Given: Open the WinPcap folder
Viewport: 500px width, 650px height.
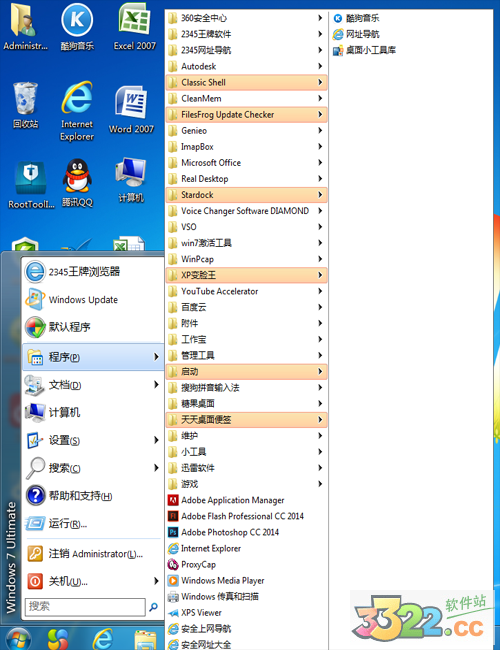Looking at the screenshot, I should coord(247,259).
